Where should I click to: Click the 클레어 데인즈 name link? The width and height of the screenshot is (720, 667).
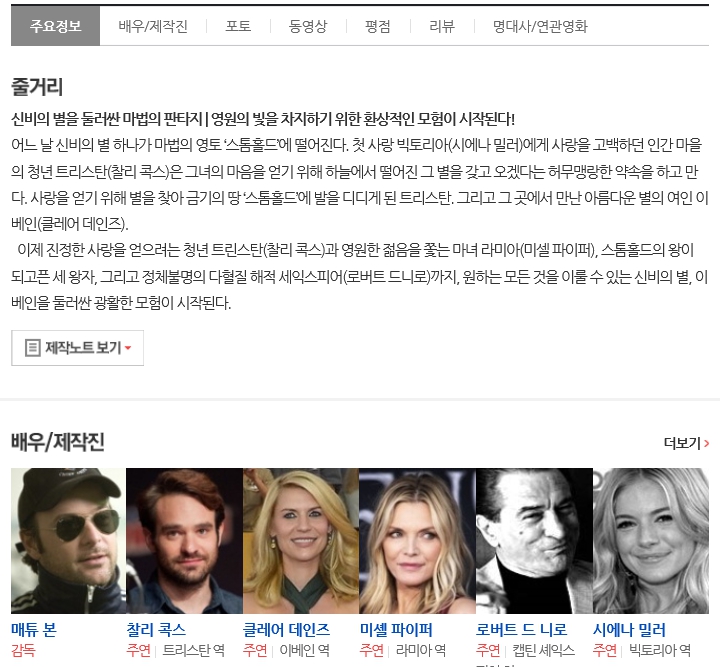click(x=287, y=629)
